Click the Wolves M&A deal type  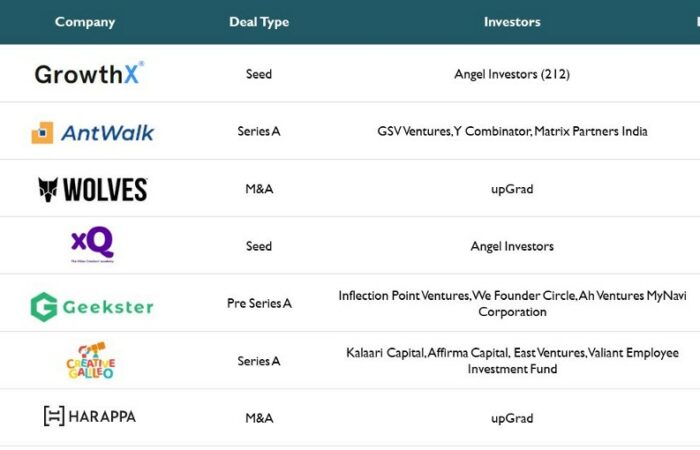(258, 189)
